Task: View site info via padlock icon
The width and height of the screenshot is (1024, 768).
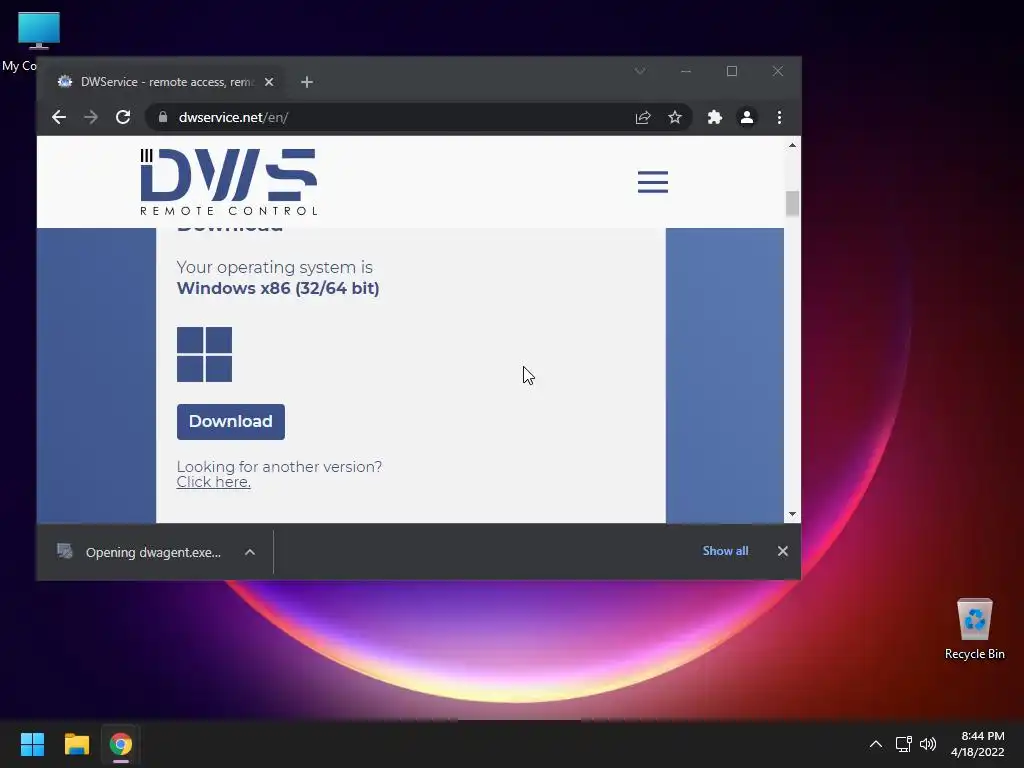Action: click(x=163, y=117)
